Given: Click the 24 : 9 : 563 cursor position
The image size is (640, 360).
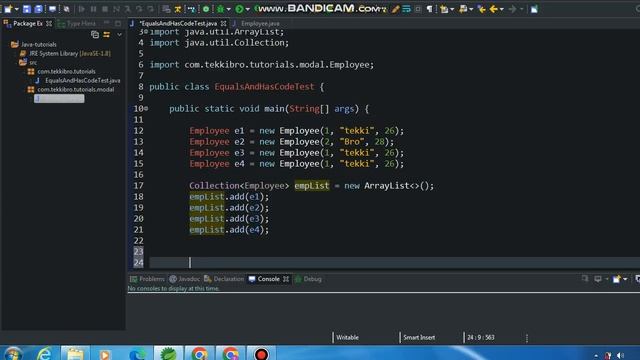Looking at the screenshot, I should point(481,338).
